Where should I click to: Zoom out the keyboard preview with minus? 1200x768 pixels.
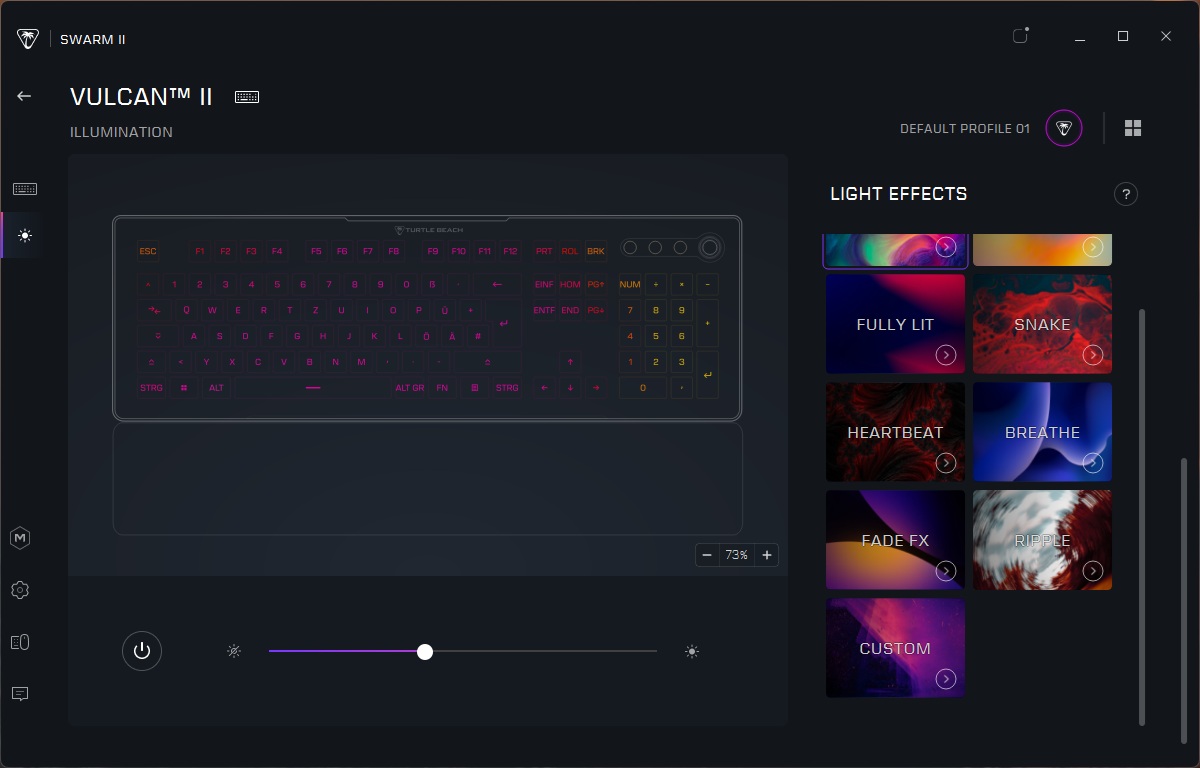point(707,555)
